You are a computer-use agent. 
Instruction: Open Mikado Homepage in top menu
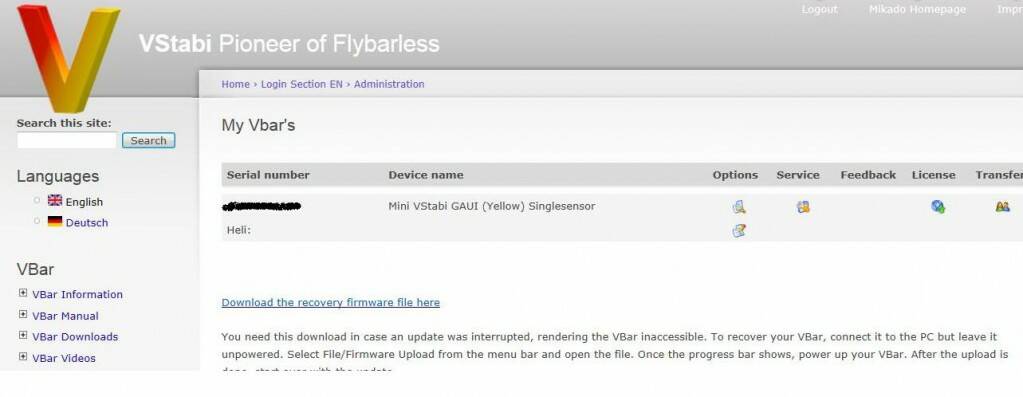(x=917, y=9)
